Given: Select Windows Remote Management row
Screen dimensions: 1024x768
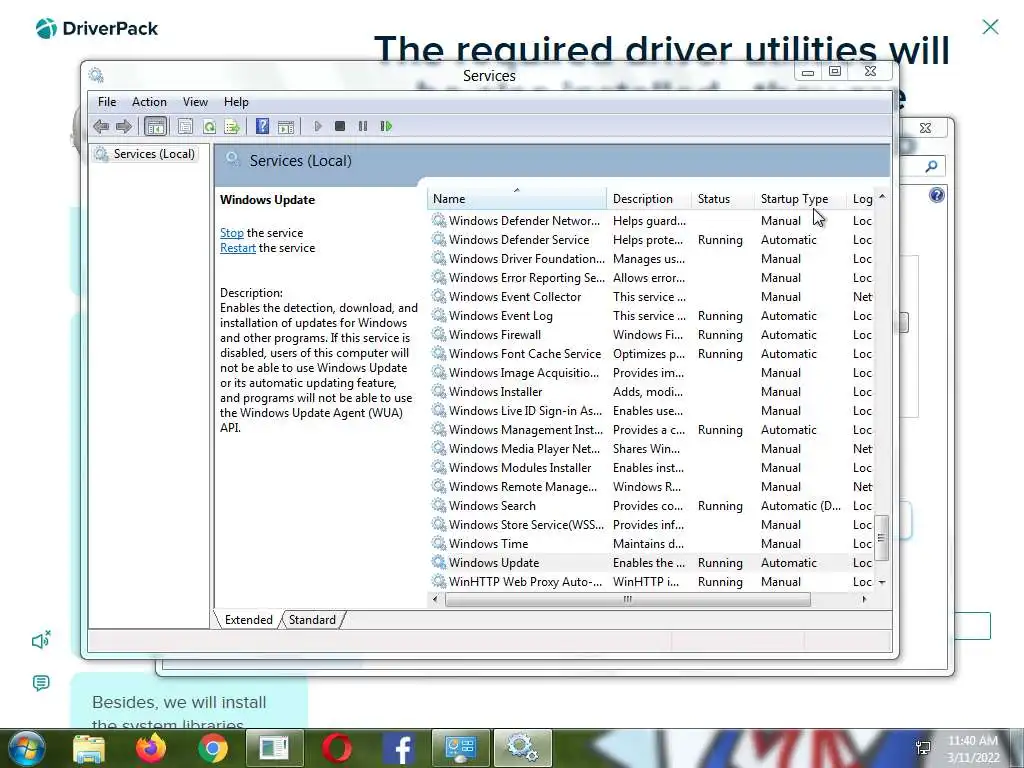Looking at the screenshot, I should point(650,487).
